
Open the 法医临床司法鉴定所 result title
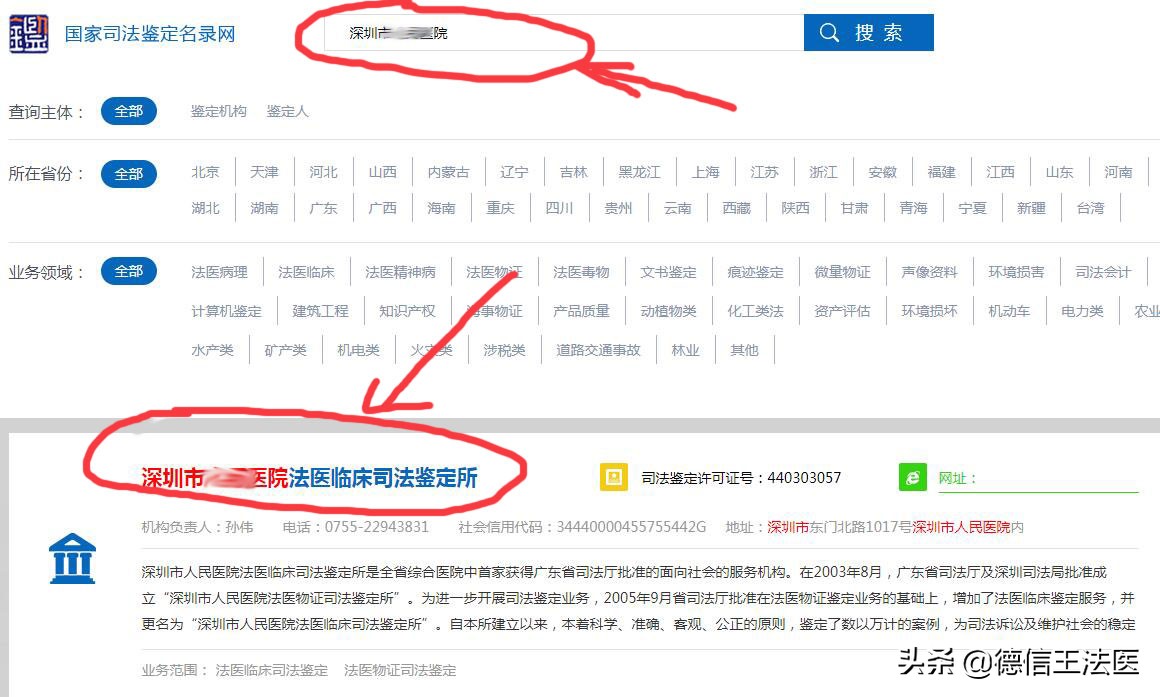(x=309, y=478)
